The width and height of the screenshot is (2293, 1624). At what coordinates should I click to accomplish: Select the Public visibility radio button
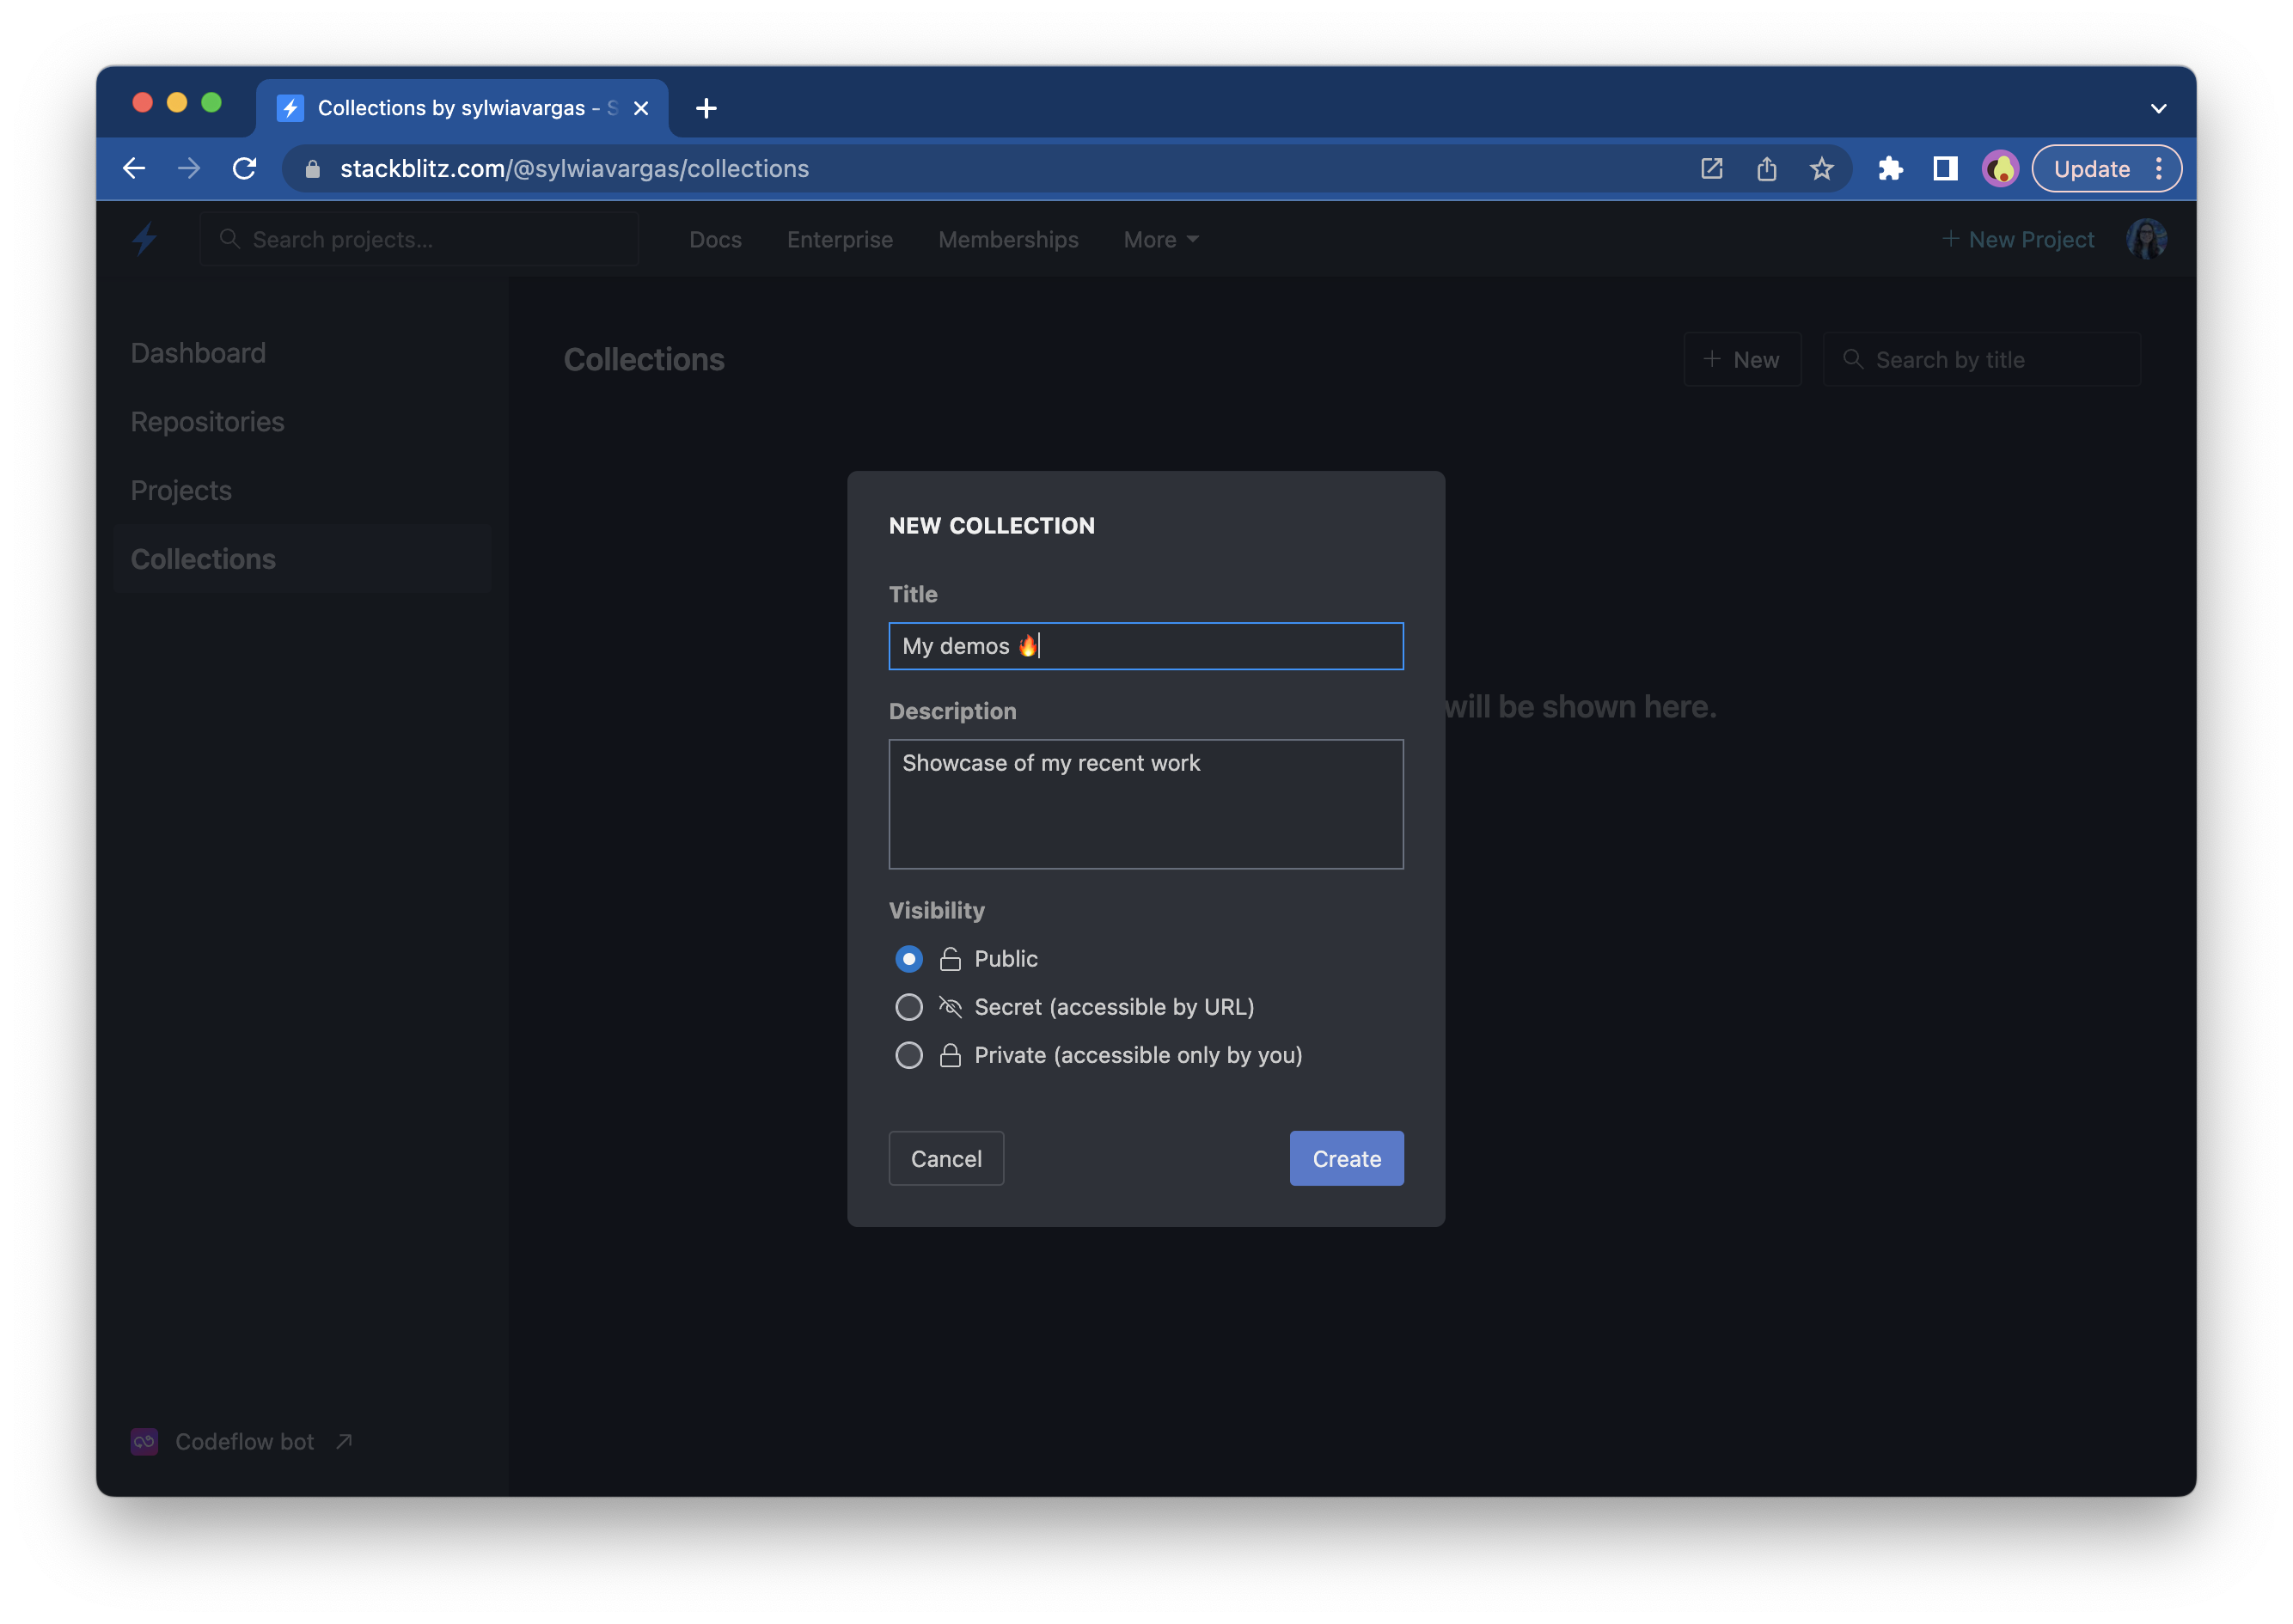coord(908,959)
